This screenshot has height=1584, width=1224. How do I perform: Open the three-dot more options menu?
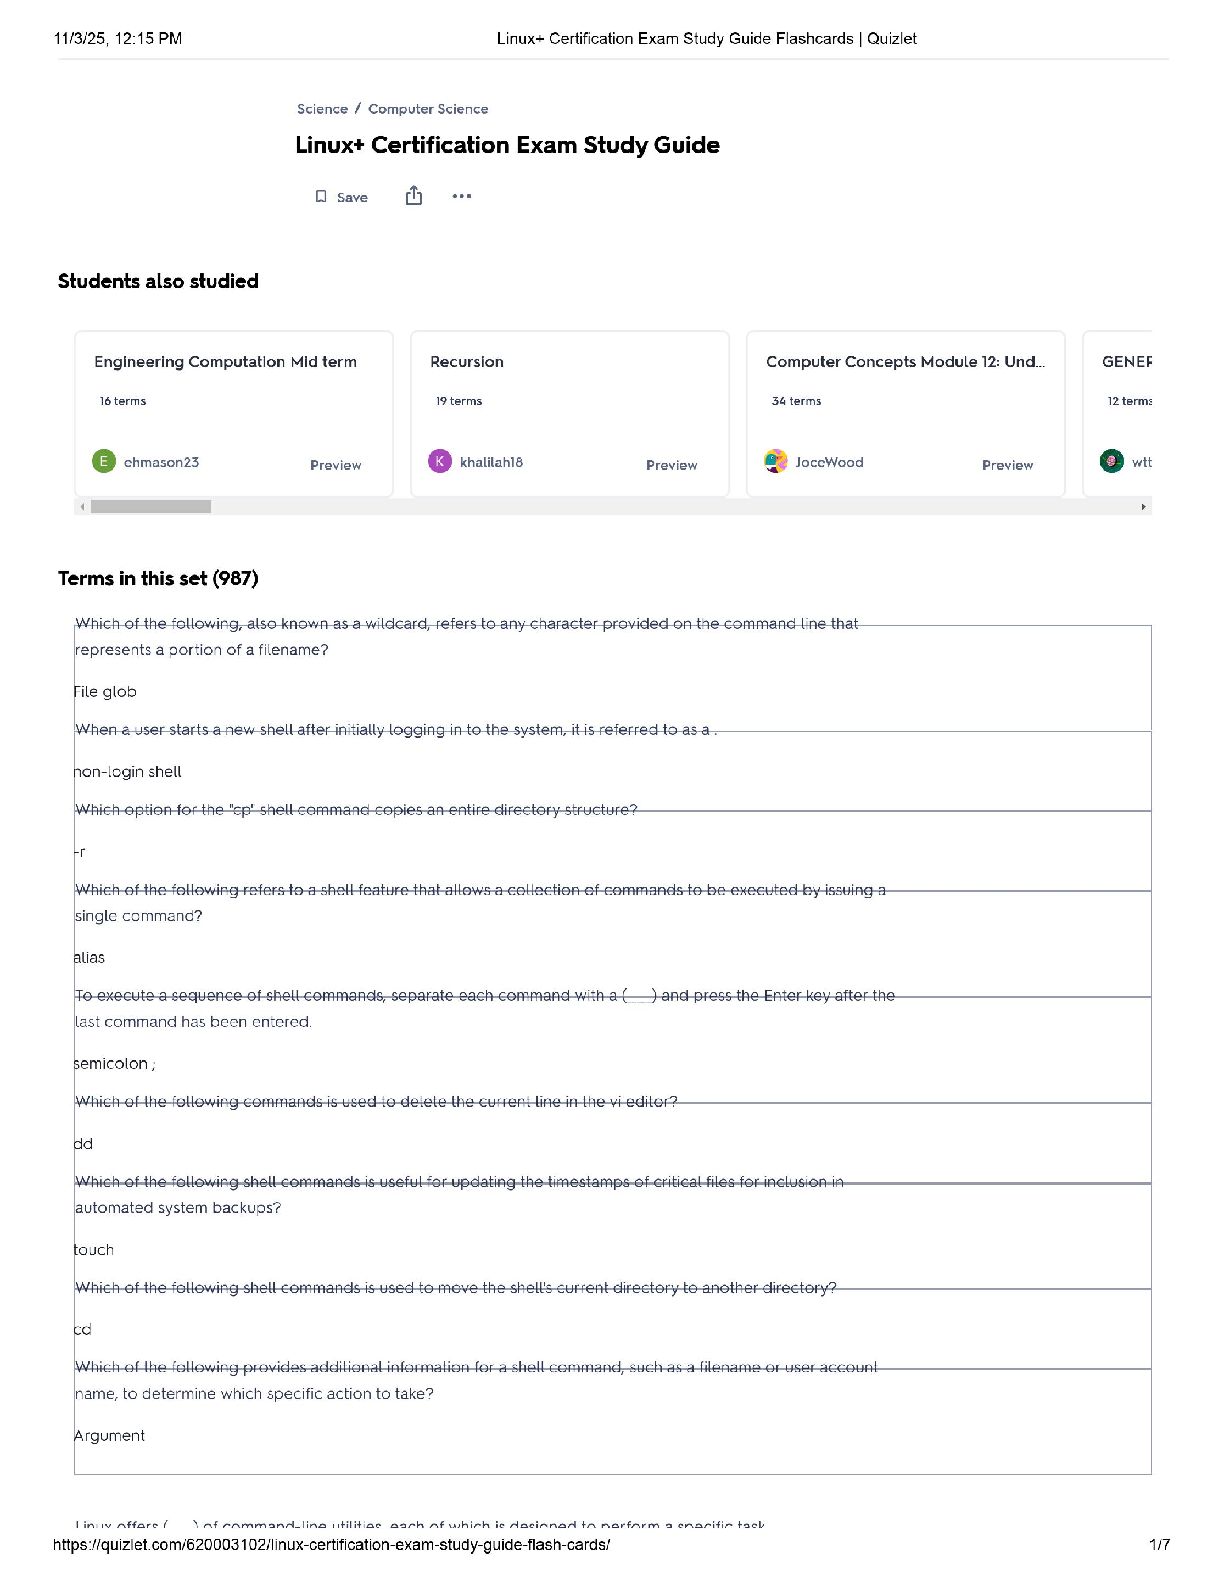pos(461,196)
